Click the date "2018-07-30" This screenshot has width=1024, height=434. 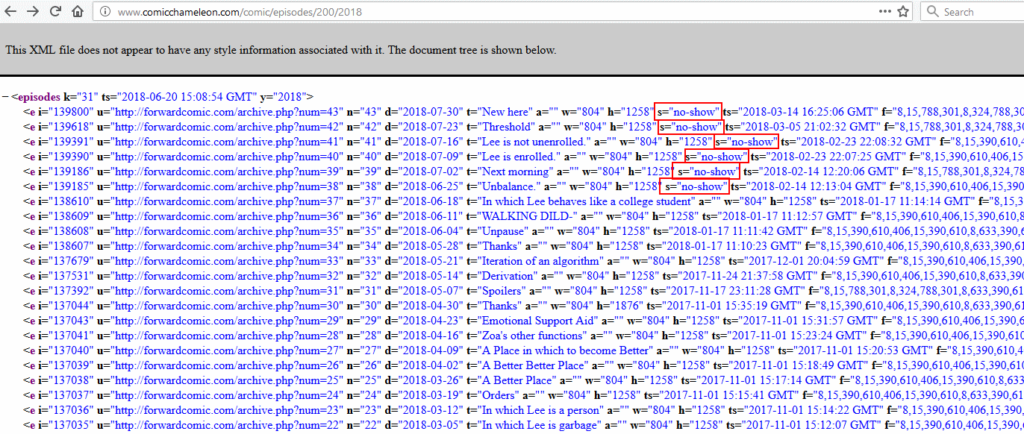pos(431,110)
